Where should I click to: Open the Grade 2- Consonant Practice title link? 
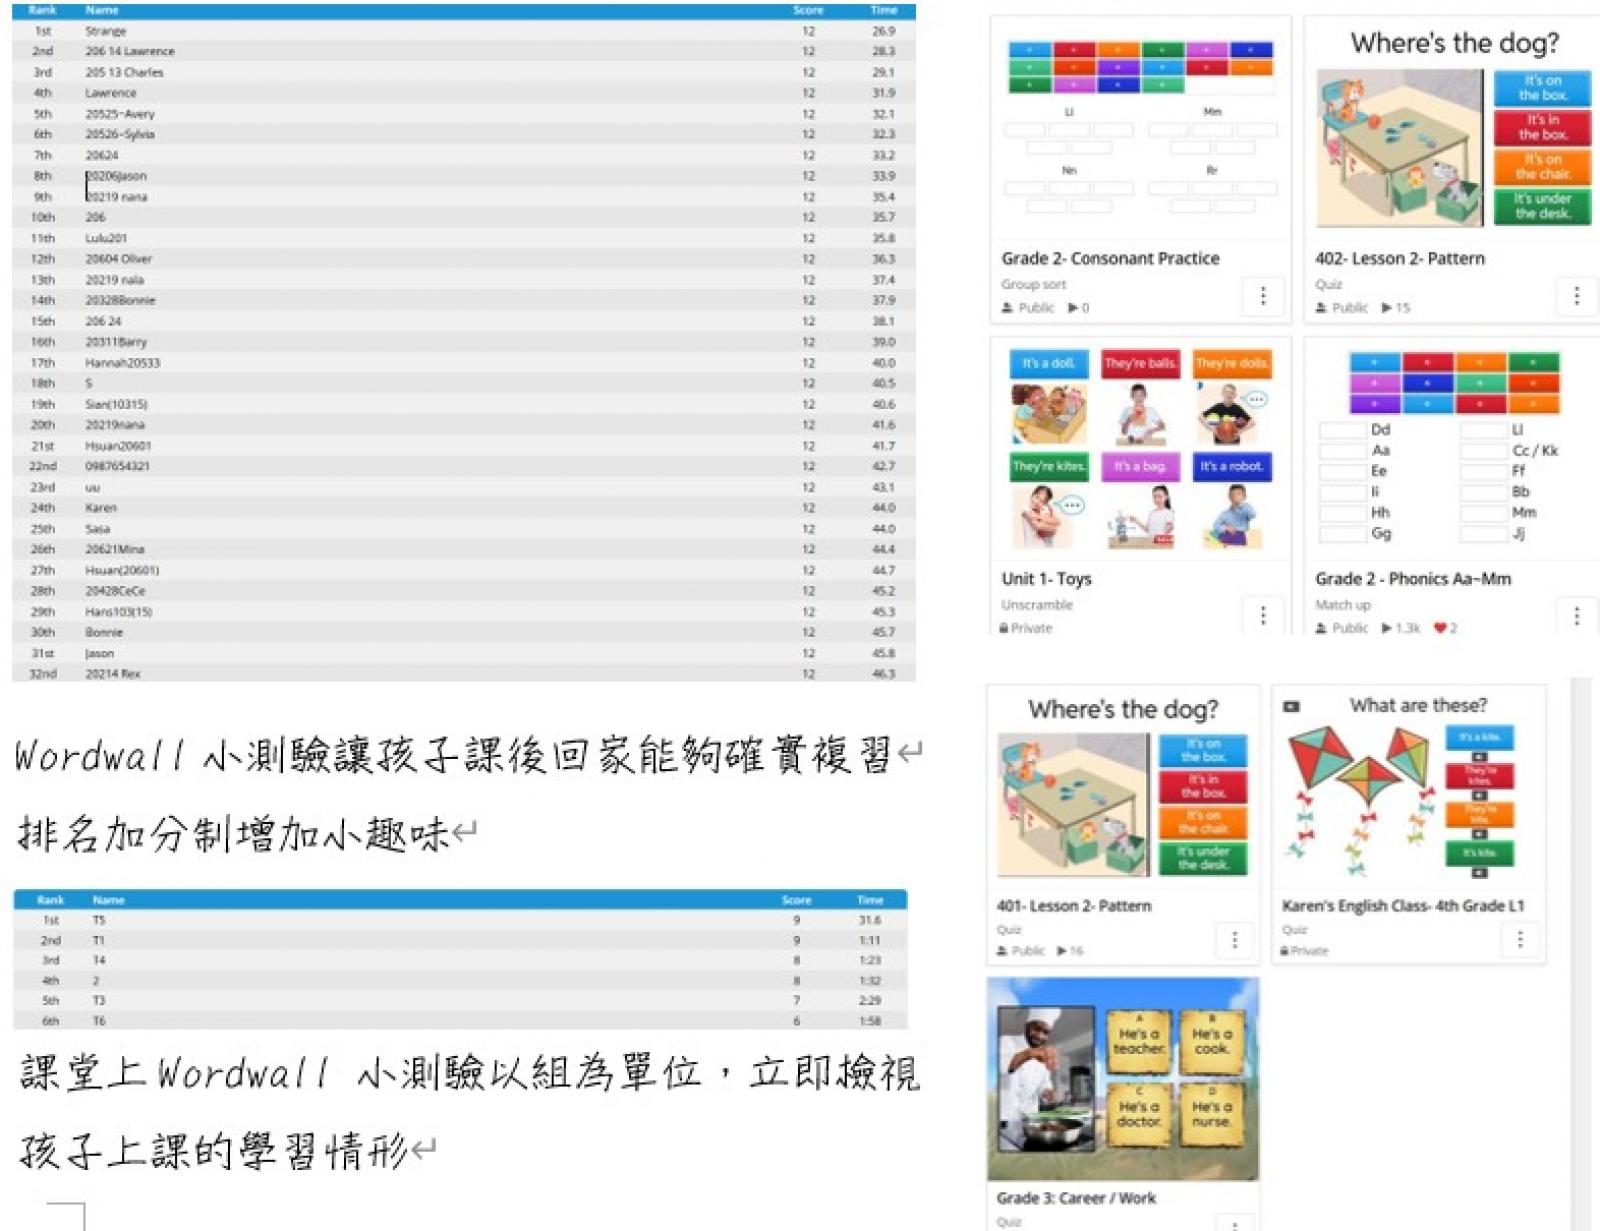[1110, 258]
